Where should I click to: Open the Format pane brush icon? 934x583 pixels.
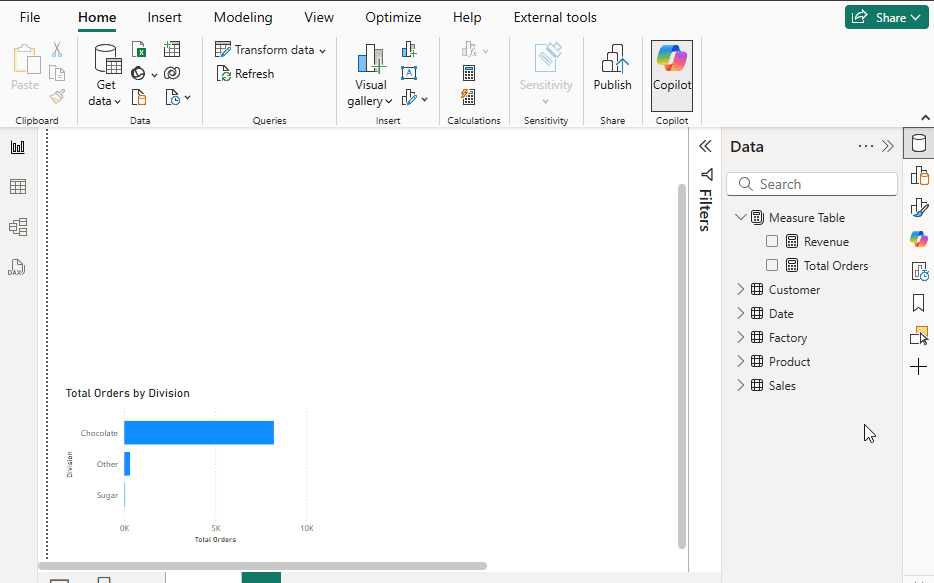919,208
